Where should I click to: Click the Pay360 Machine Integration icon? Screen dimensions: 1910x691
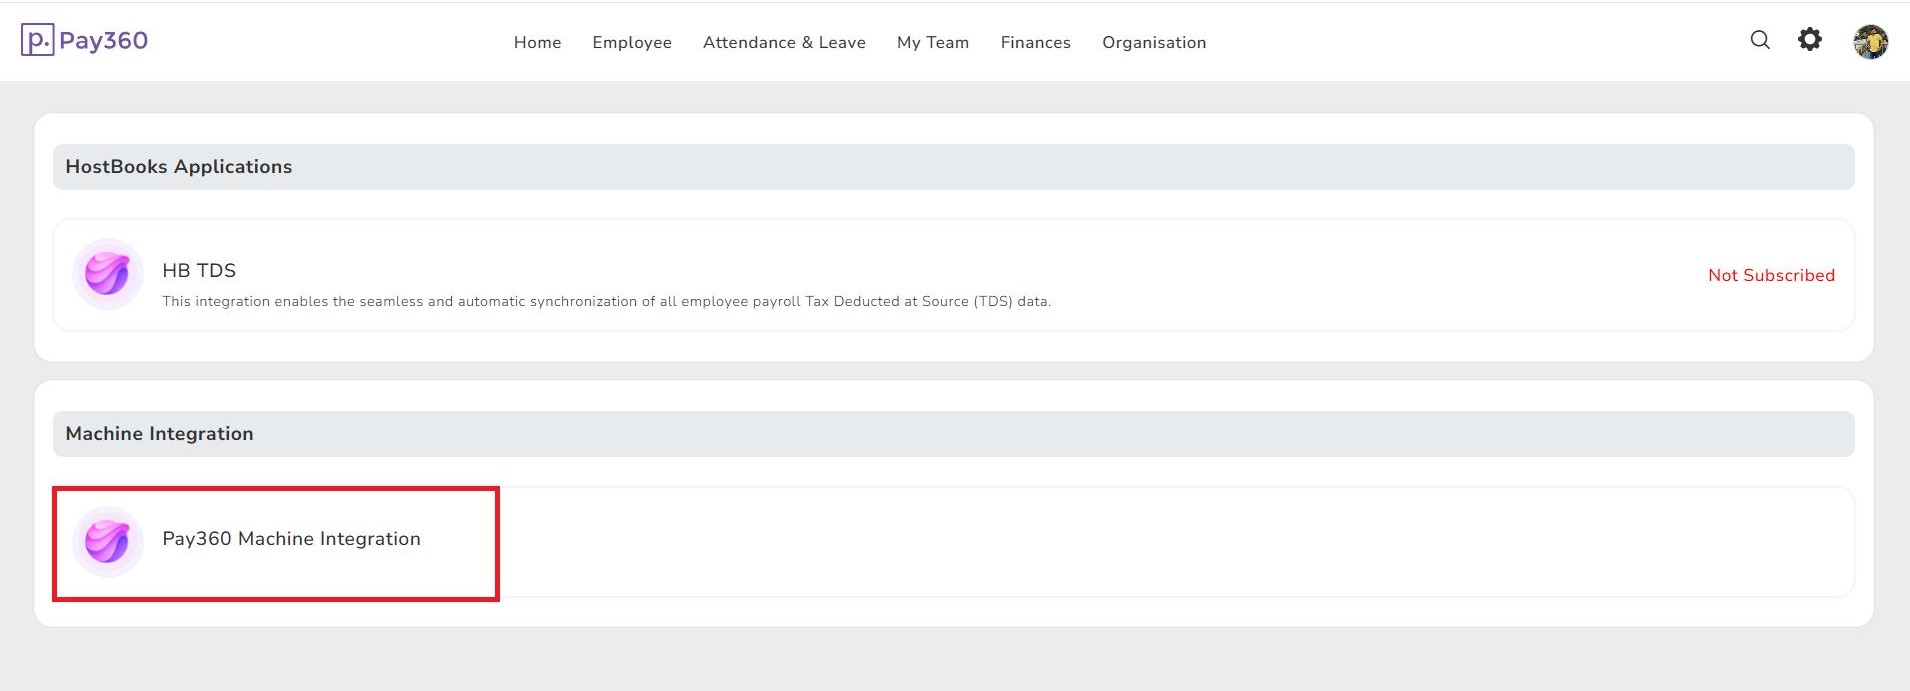[108, 542]
